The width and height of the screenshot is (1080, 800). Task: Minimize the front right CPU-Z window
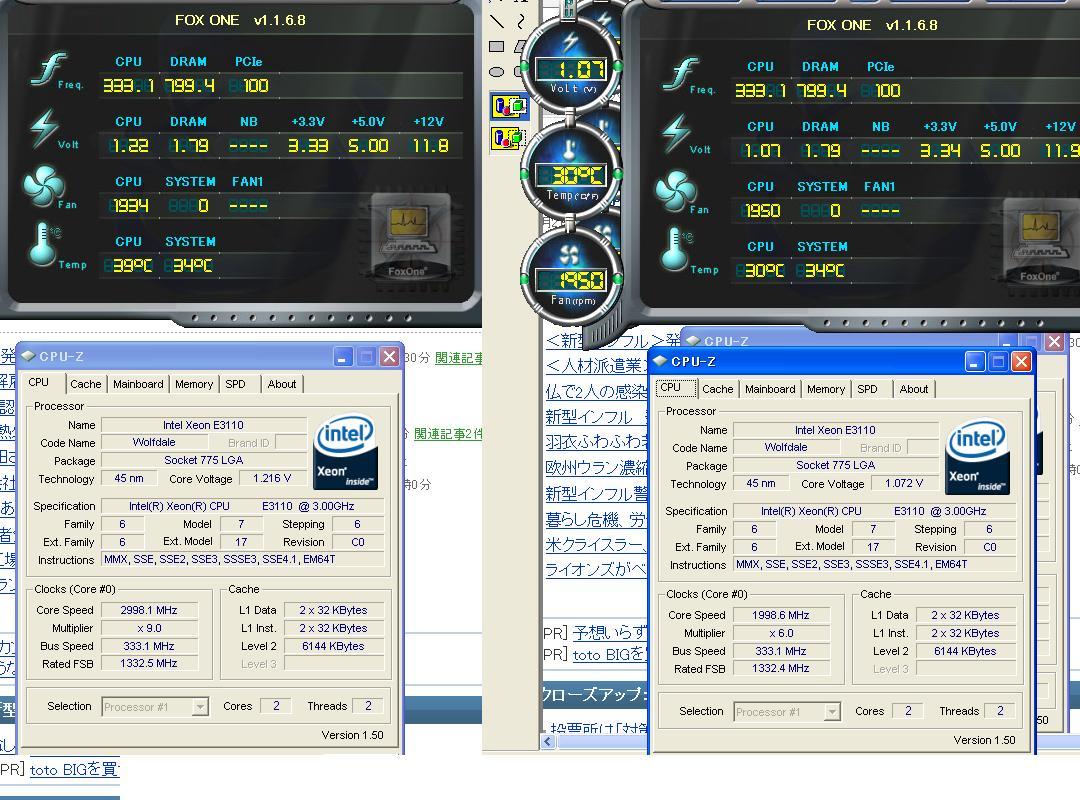coord(975,361)
